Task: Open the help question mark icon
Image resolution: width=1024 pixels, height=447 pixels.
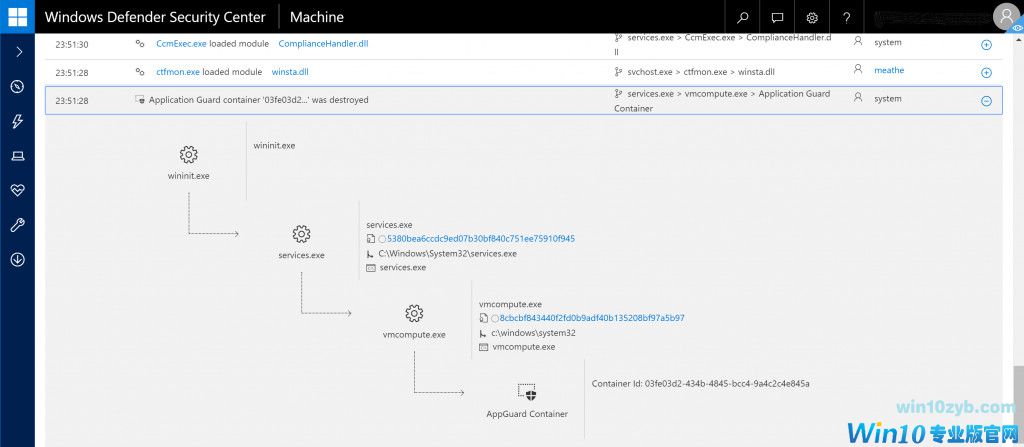Action: coord(846,17)
